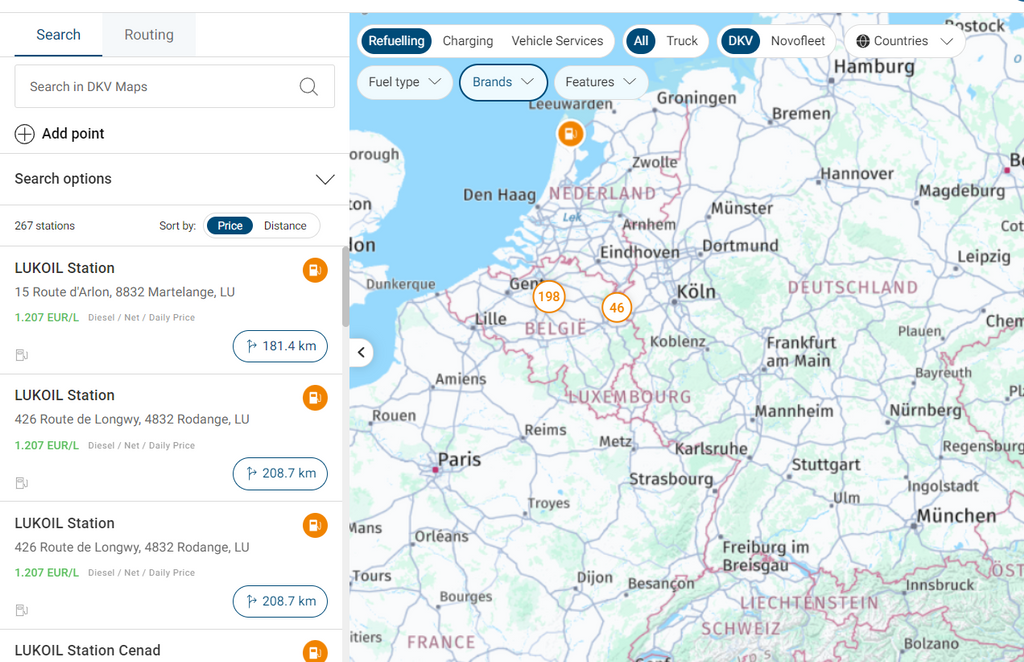This screenshot has width=1024, height=662.
Task: Switch to Charging stations
Action: coord(468,41)
